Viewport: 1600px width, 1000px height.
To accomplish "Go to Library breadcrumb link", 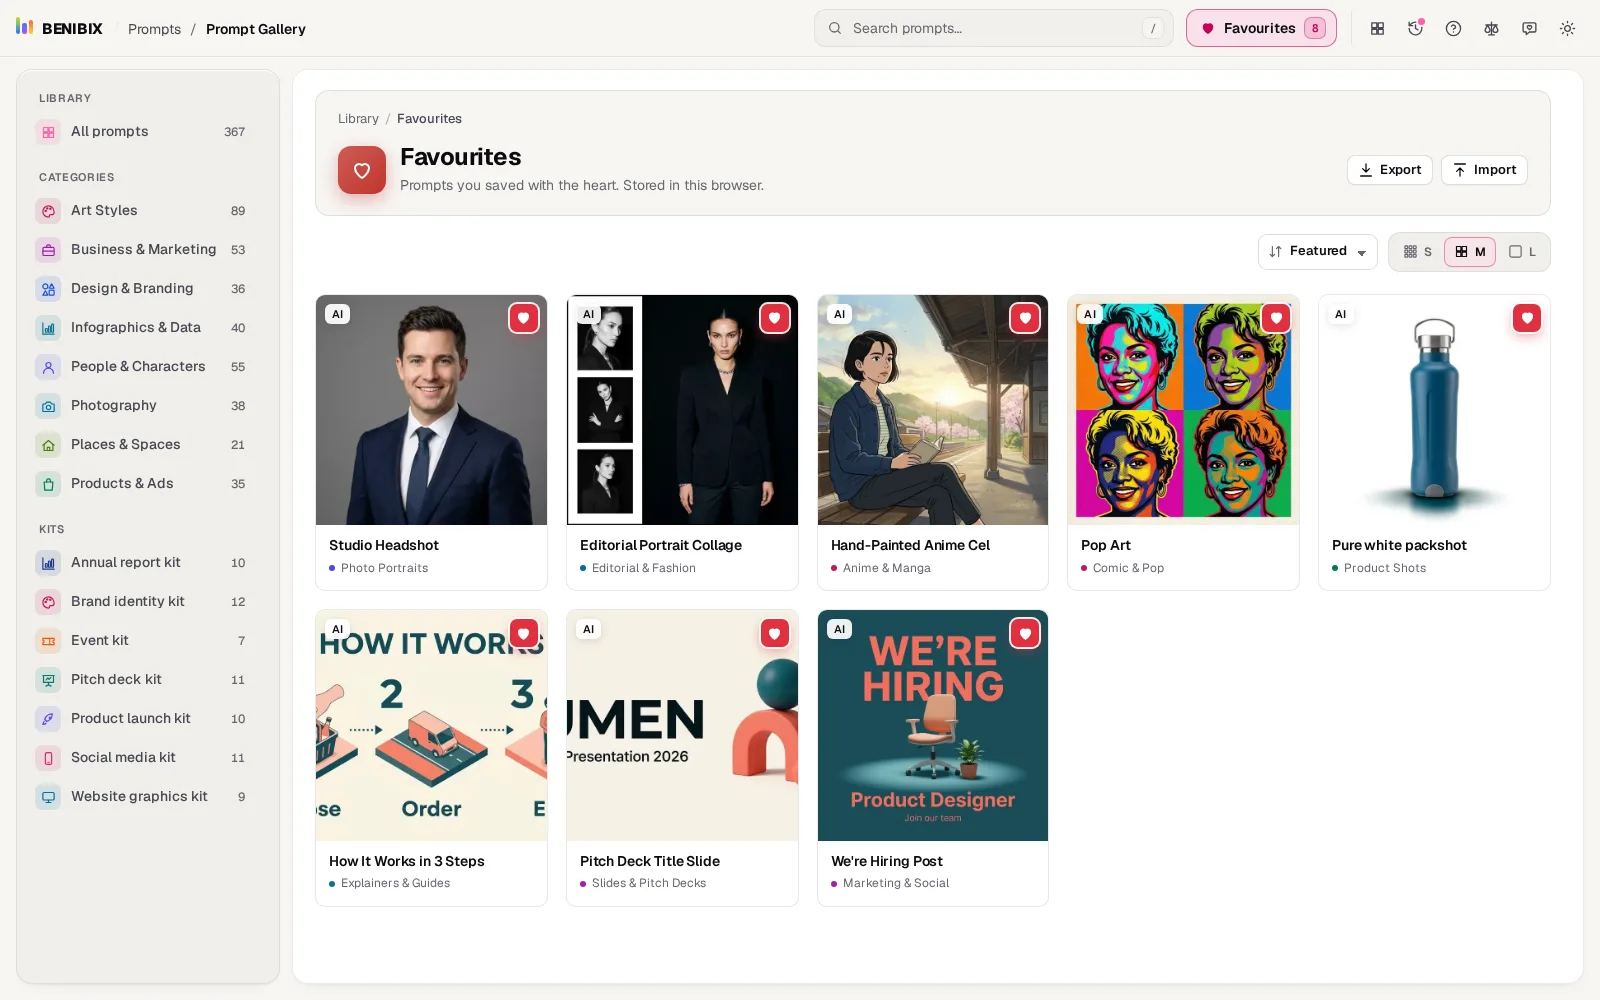I will [358, 119].
